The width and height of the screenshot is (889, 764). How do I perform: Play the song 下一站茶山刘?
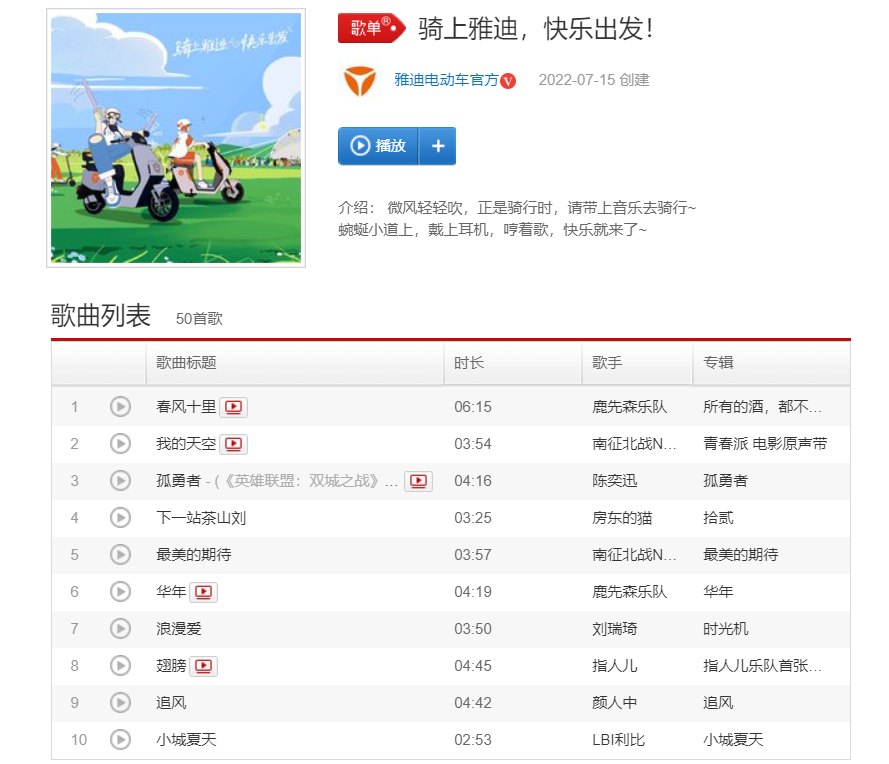(x=120, y=517)
